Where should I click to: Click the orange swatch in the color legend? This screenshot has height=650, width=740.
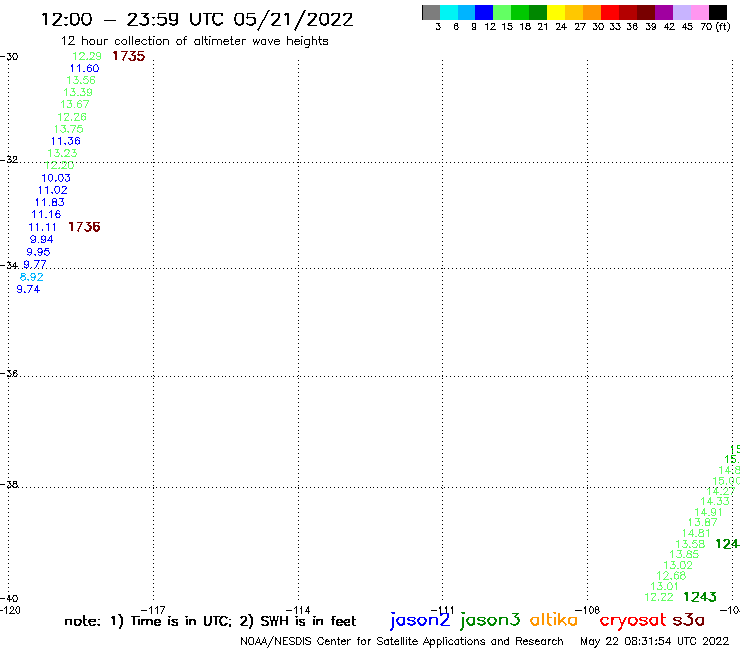tap(592, 12)
